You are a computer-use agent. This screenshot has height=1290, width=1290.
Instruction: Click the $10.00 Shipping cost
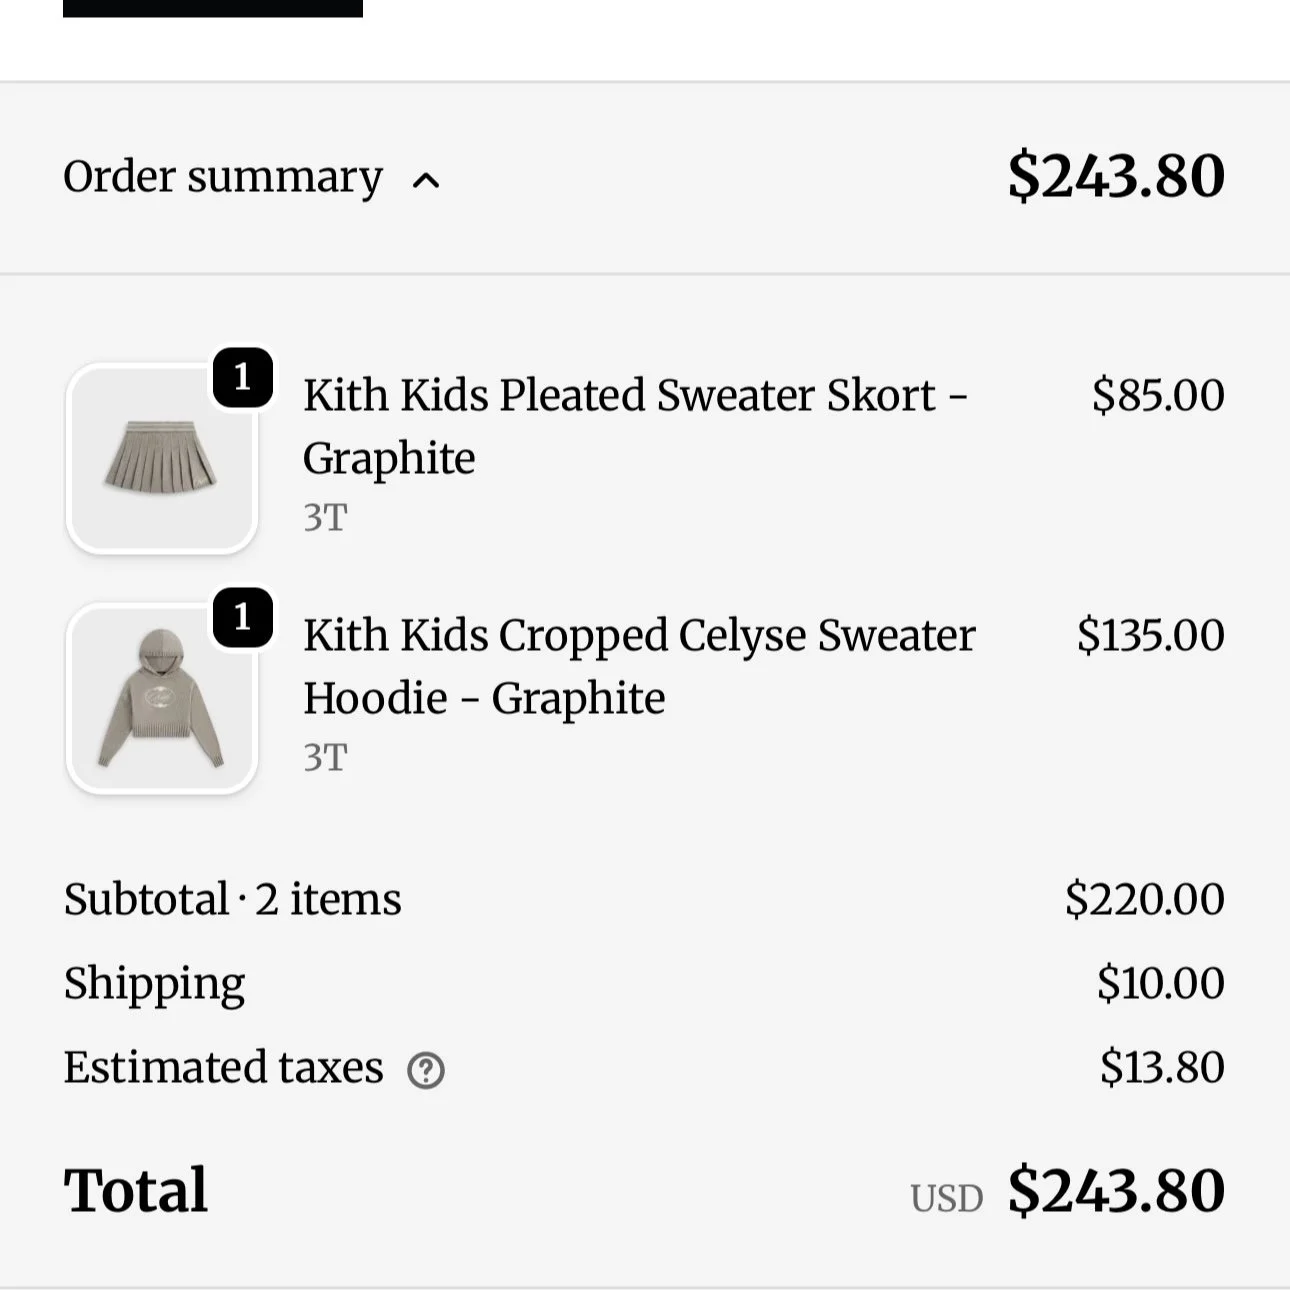point(1160,983)
